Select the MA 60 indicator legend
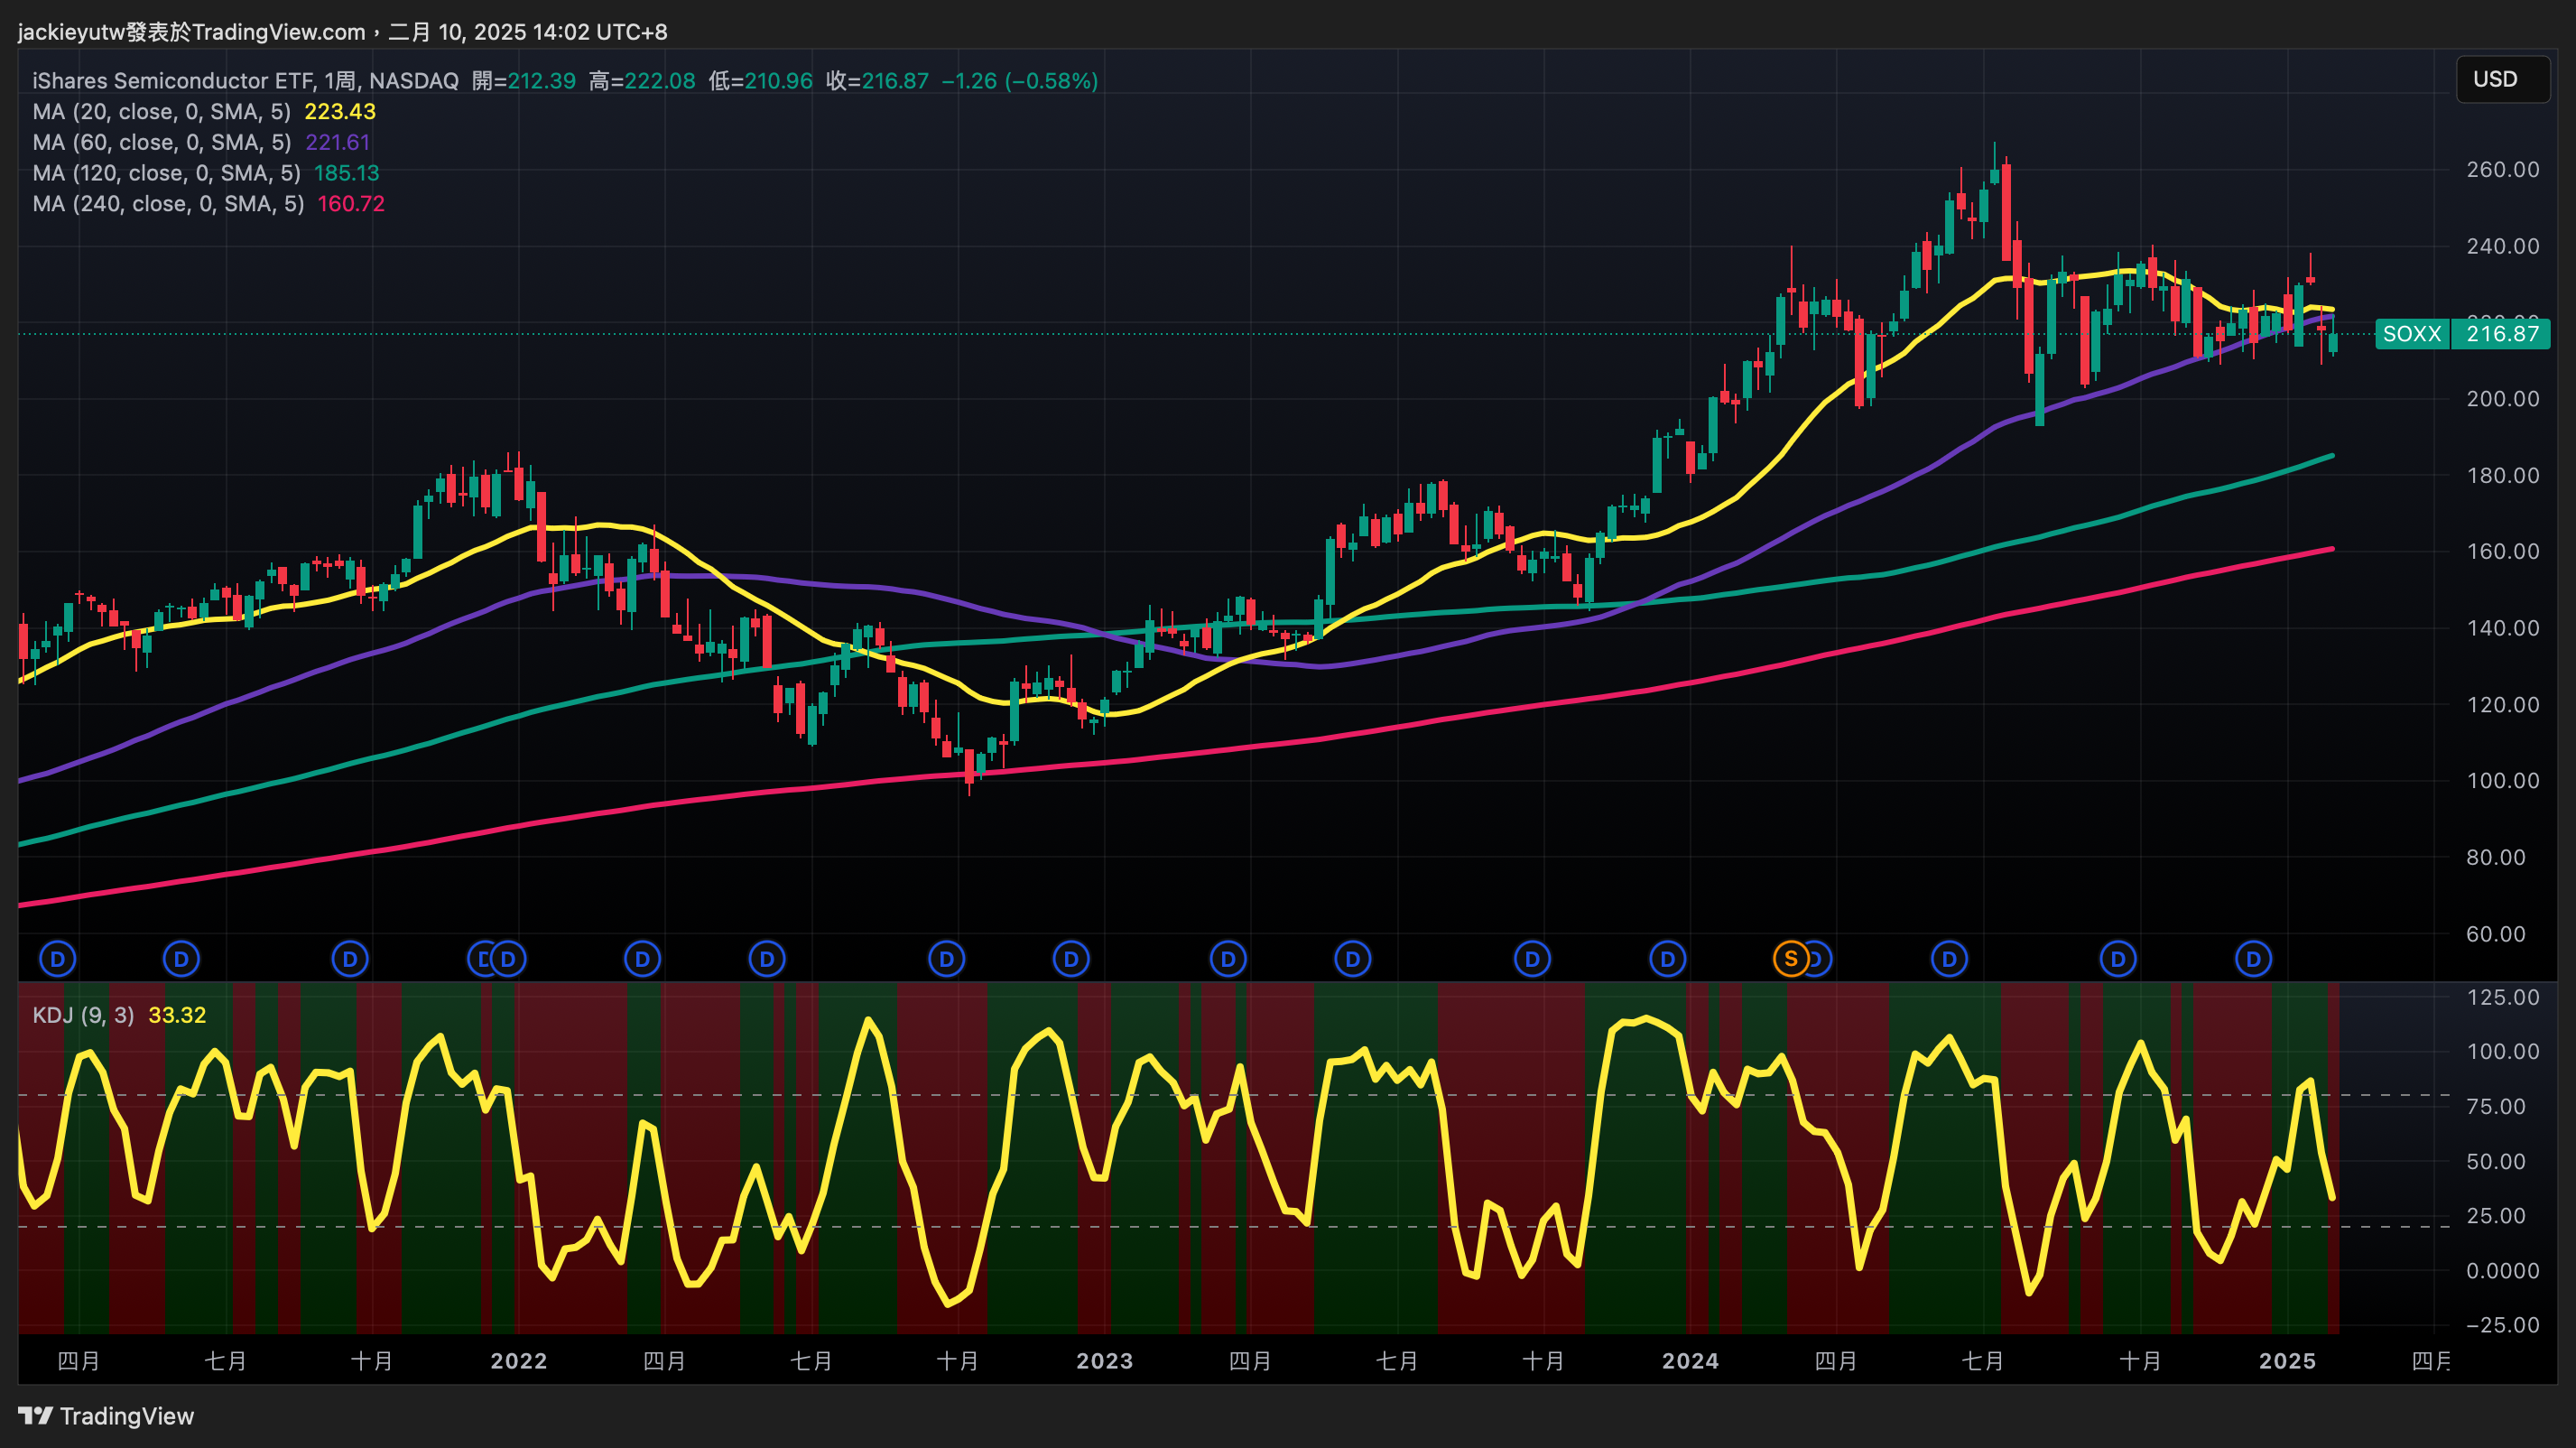The width and height of the screenshot is (2576, 1448). [x=160, y=142]
